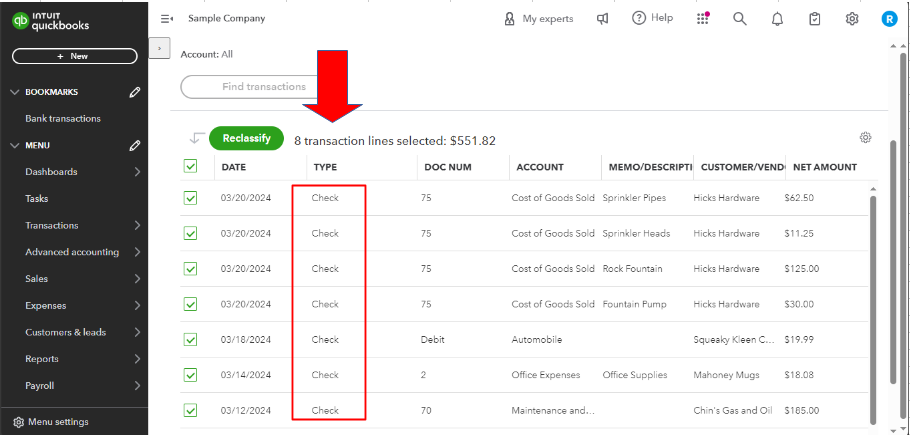
Task: Collapse the left navigation menu icon
Action: pos(167,19)
